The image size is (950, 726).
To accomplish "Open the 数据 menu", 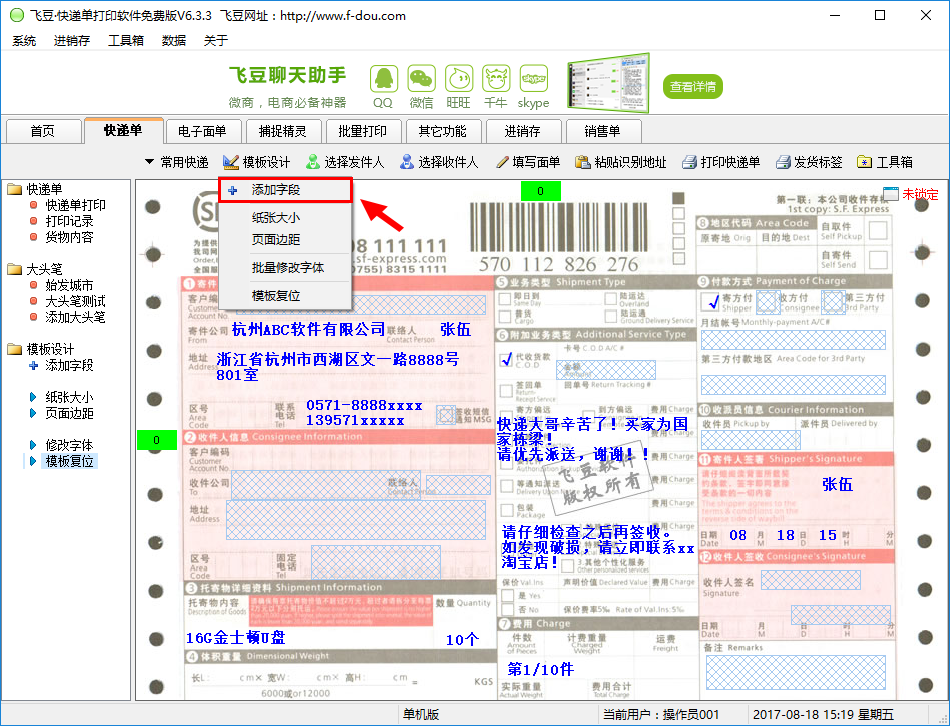I will tap(174, 41).
